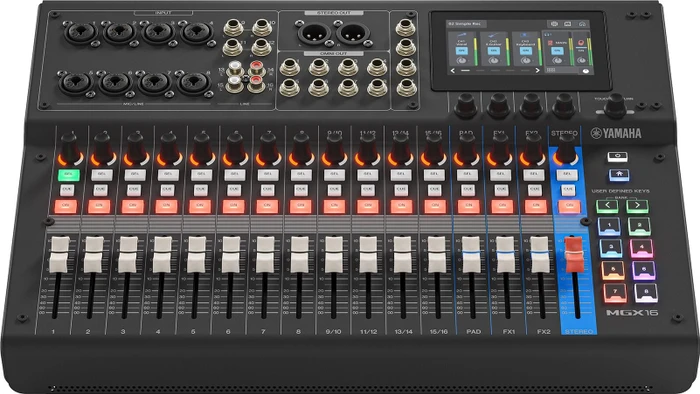
Task: Tap the settings icon on the touchscreen top bar
Action: coord(554,24)
